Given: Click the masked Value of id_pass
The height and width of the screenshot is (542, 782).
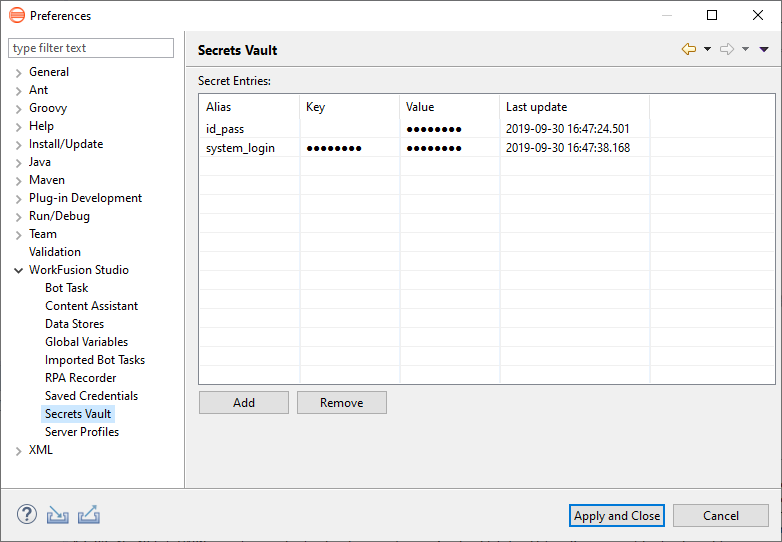Looking at the screenshot, I should pyautogui.click(x=434, y=129).
